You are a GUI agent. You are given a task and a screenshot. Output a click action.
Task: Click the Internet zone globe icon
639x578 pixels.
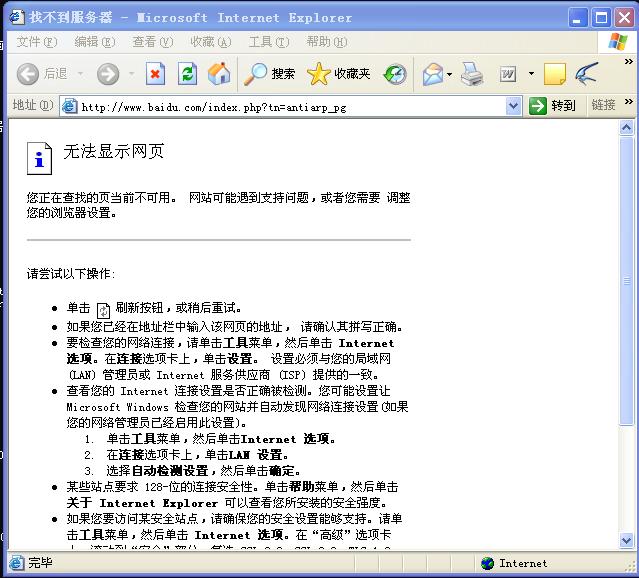[487, 563]
